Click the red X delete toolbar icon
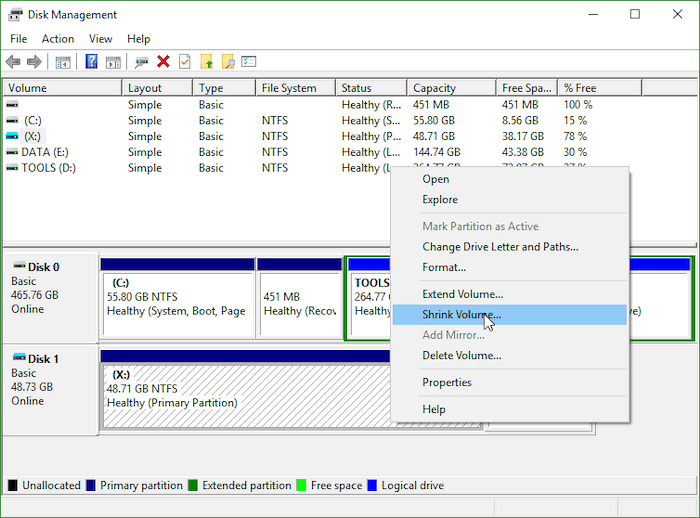Viewport: 700px width, 518px height. tap(163, 62)
